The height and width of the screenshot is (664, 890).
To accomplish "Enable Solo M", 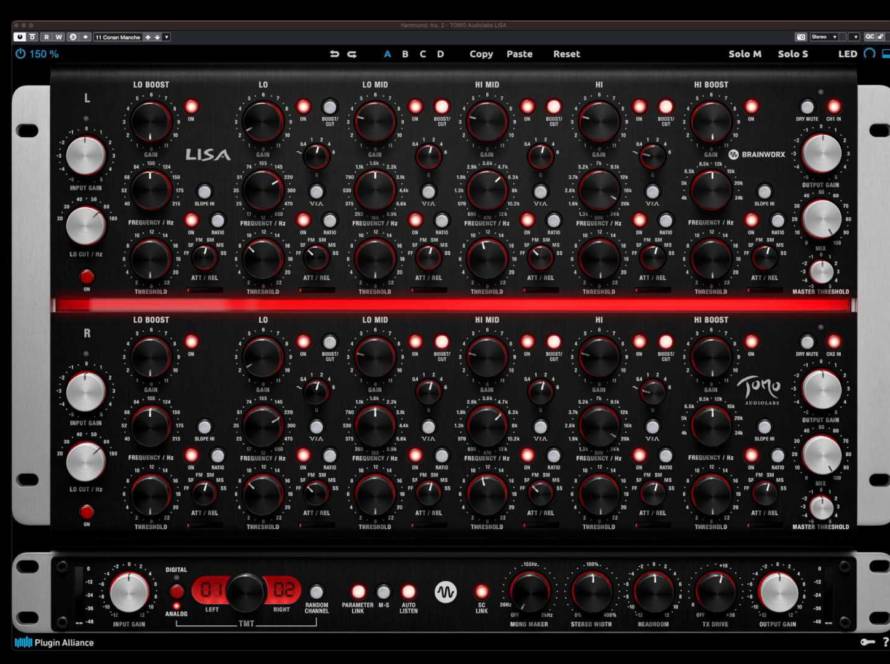I will pyautogui.click(x=745, y=54).
